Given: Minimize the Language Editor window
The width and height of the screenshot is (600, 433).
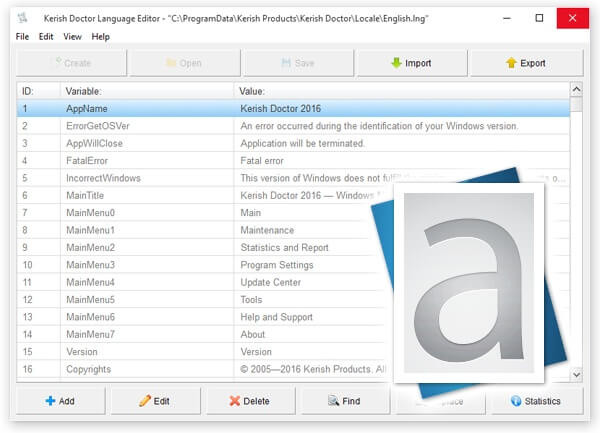Looking at the screenshot, I should (507, 18).
